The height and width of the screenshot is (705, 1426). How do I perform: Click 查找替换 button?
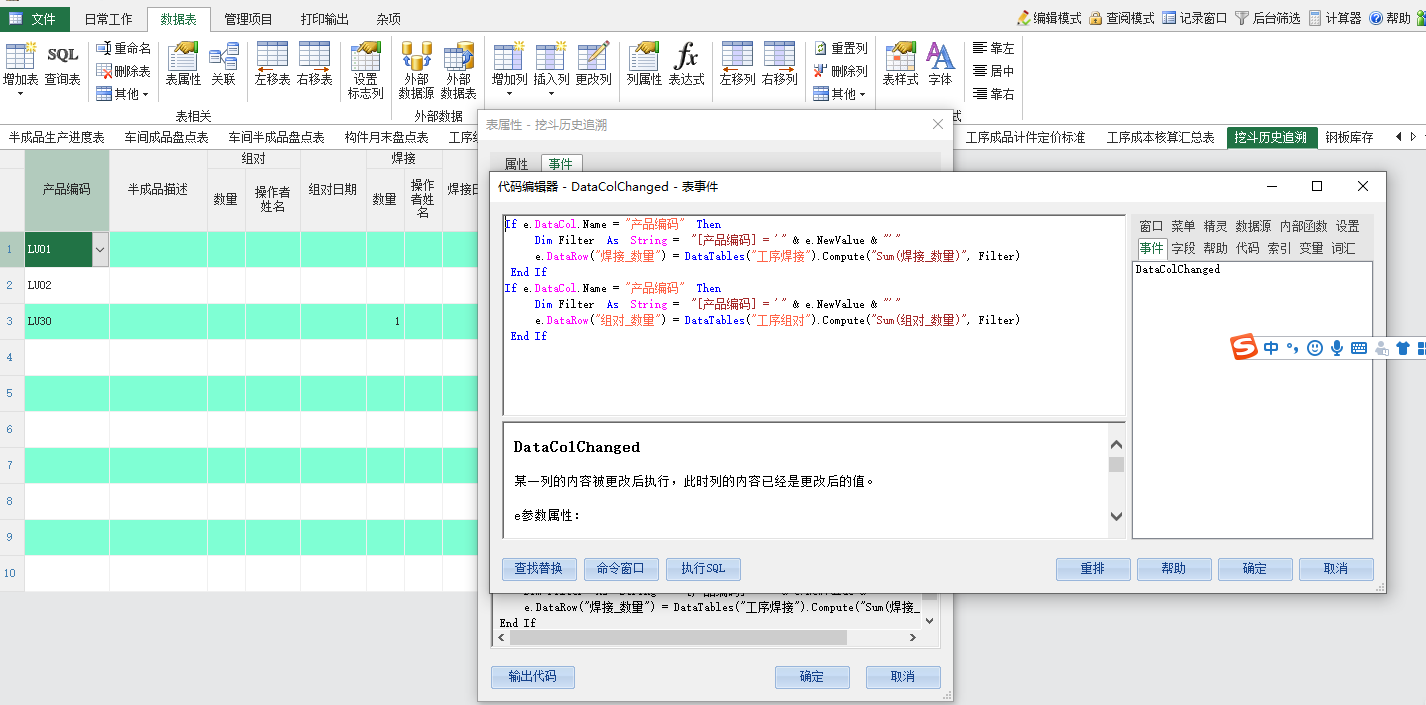[539, 569]
